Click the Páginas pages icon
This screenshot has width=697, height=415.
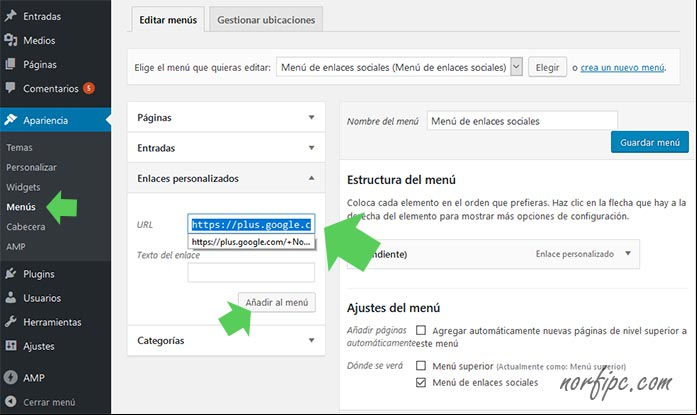[11, 64]
